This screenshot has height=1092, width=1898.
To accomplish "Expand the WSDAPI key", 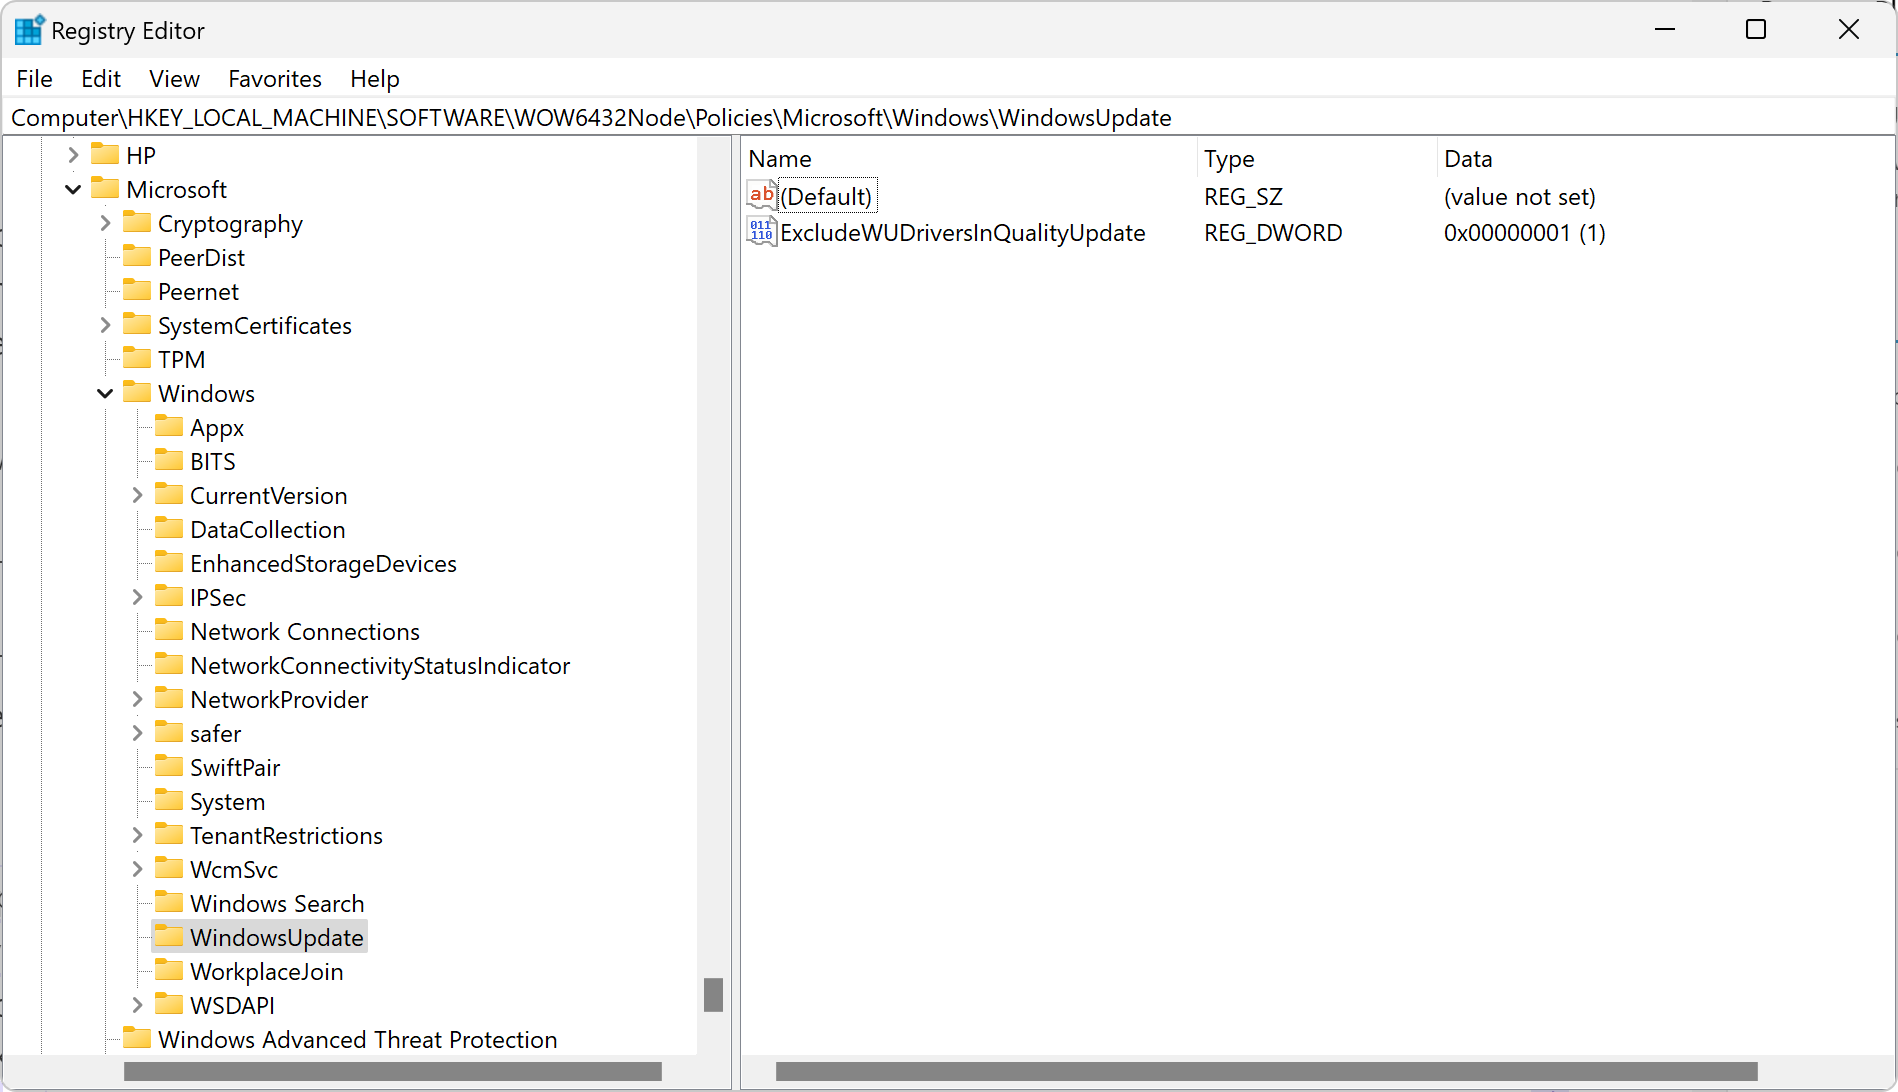I will click(137, 1004).
